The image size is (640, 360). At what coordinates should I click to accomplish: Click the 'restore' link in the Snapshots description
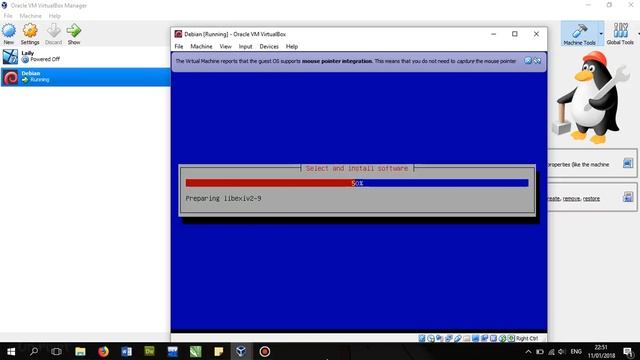click(591, 199)
